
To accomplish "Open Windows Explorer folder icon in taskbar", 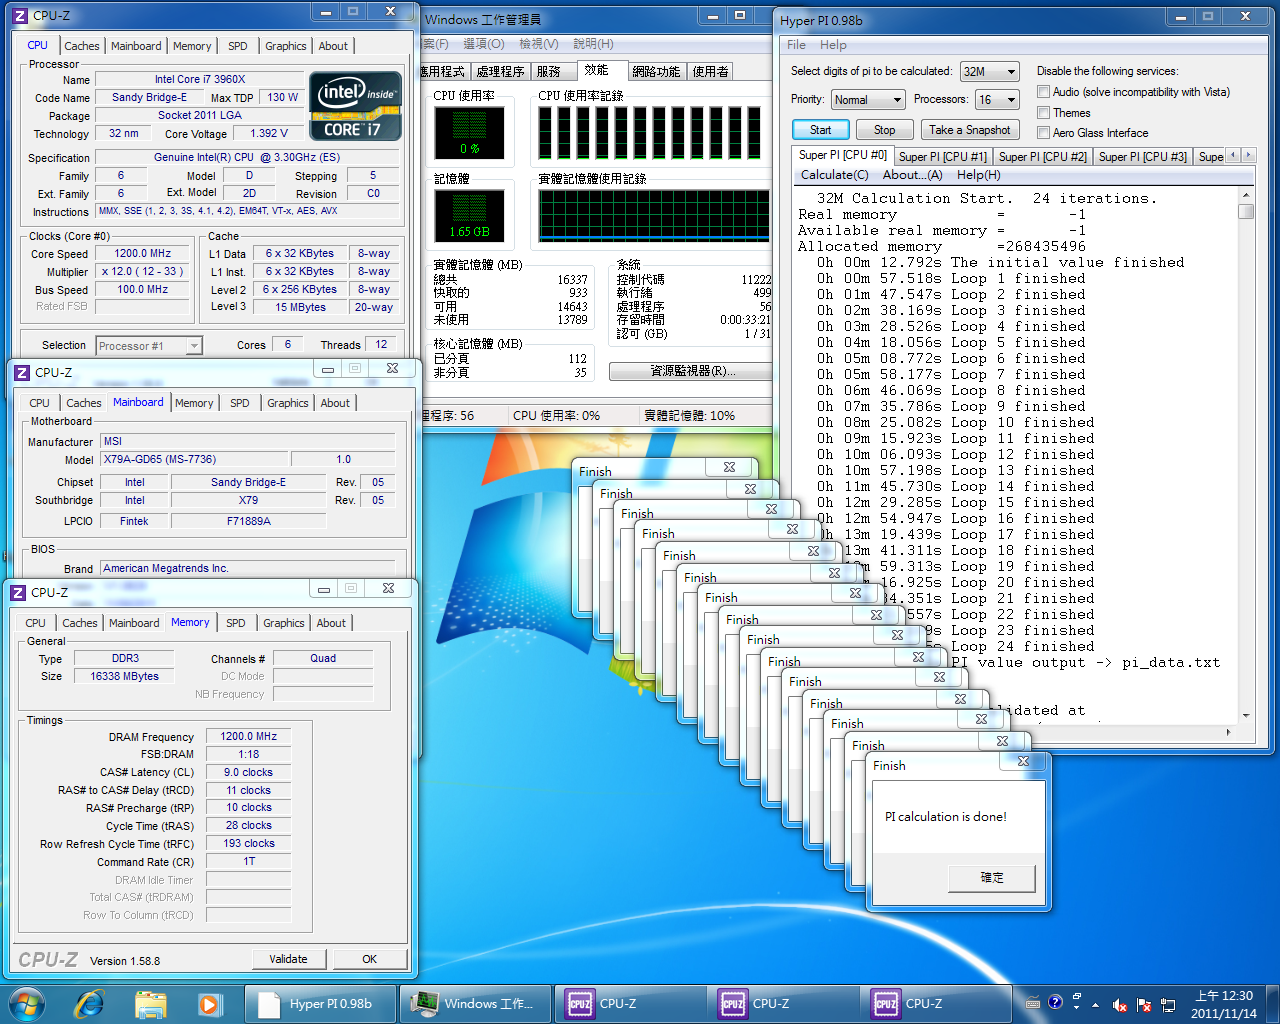I will pyautogui.click(x=150, y=1003).
